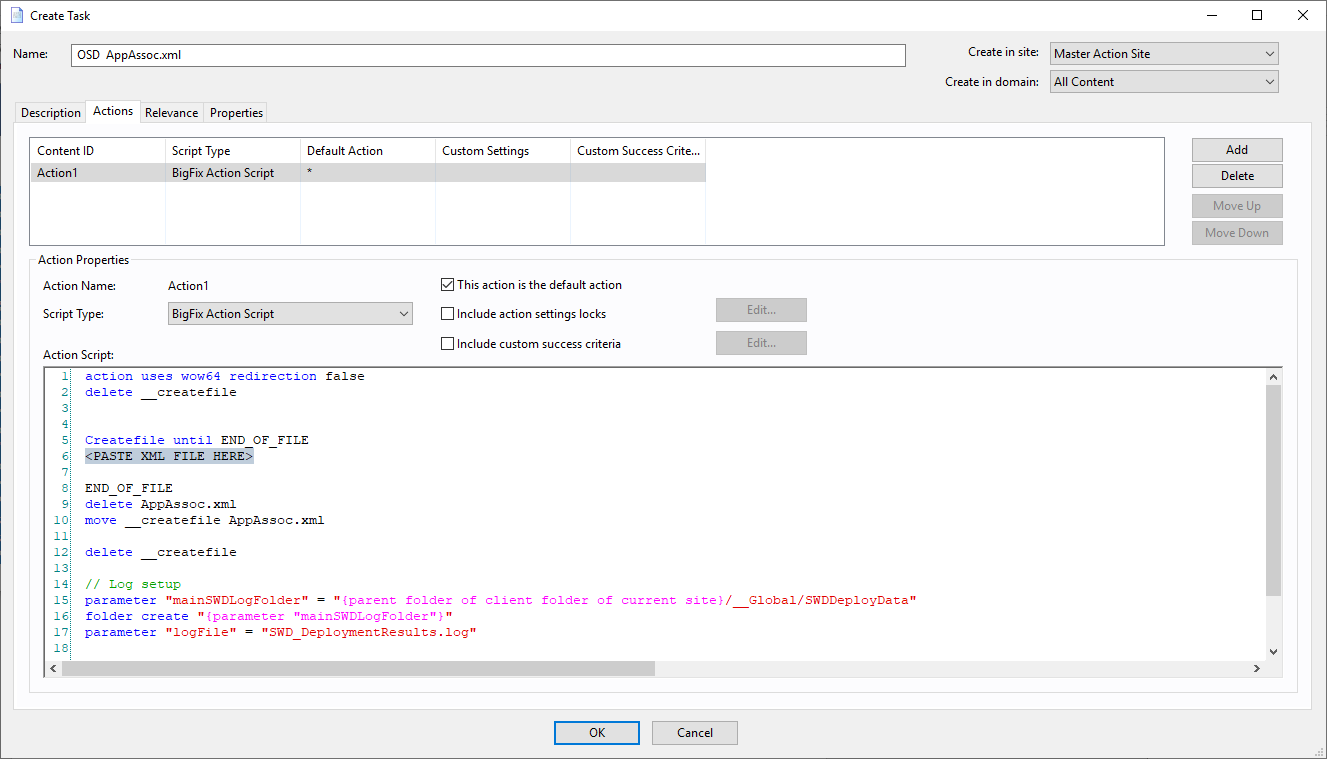
Task: Click the 'parameter "mainSWDLogFolder"' script line
Action: (x=501, y=600)
